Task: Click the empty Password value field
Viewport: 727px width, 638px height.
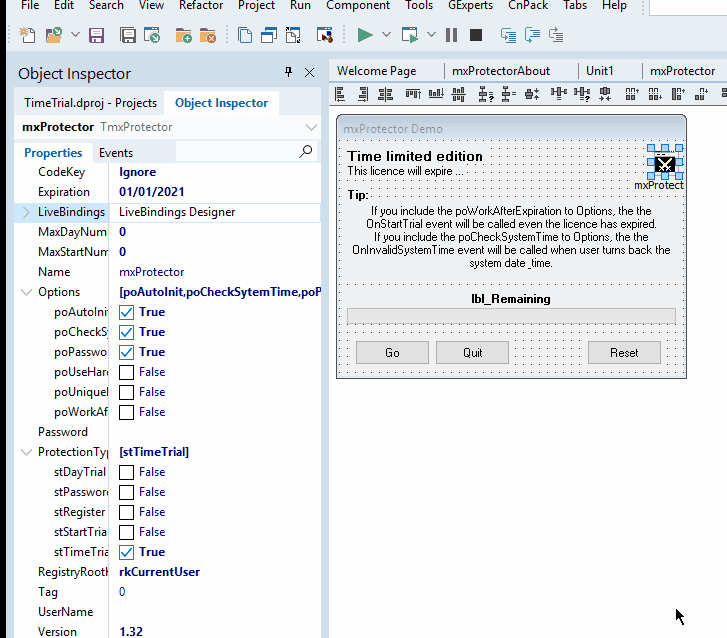Action: point(215,432)
